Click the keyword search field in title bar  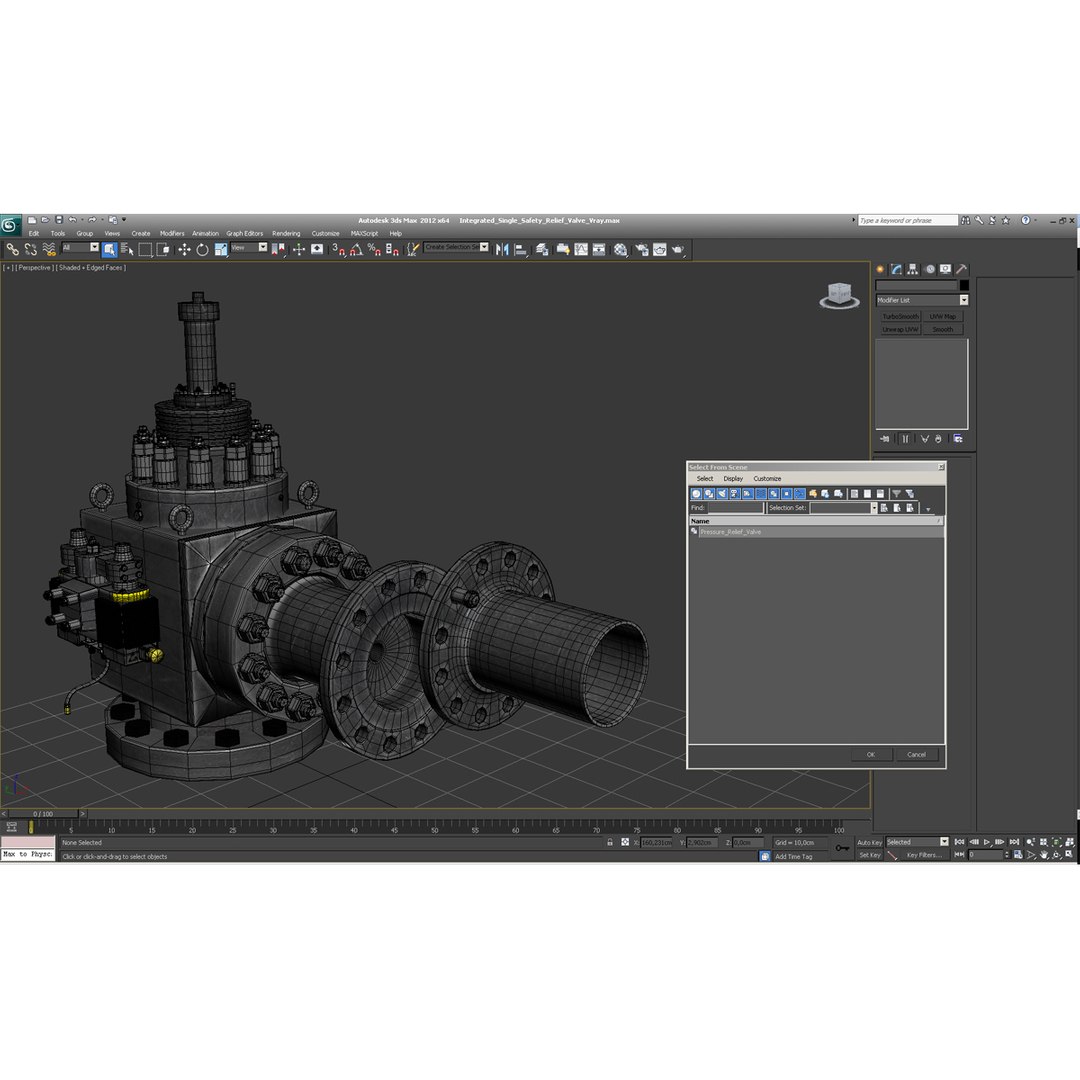908,220
